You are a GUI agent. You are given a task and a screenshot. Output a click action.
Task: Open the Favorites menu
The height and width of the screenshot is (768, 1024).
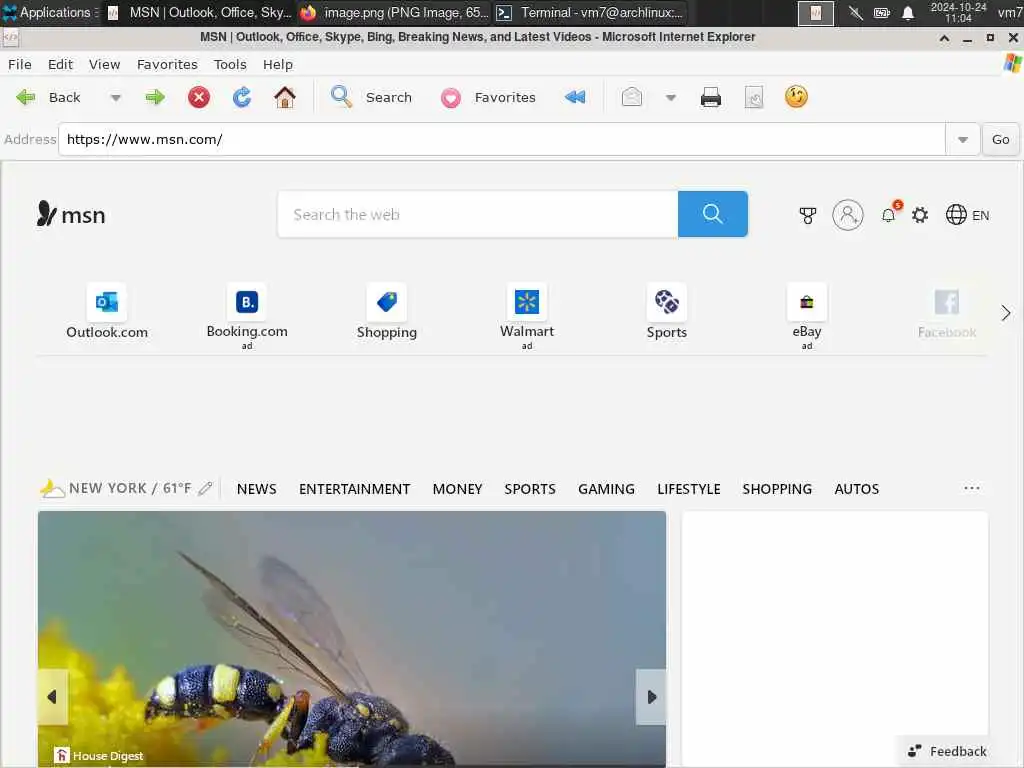pyautogui.click(x=167, y=64)
